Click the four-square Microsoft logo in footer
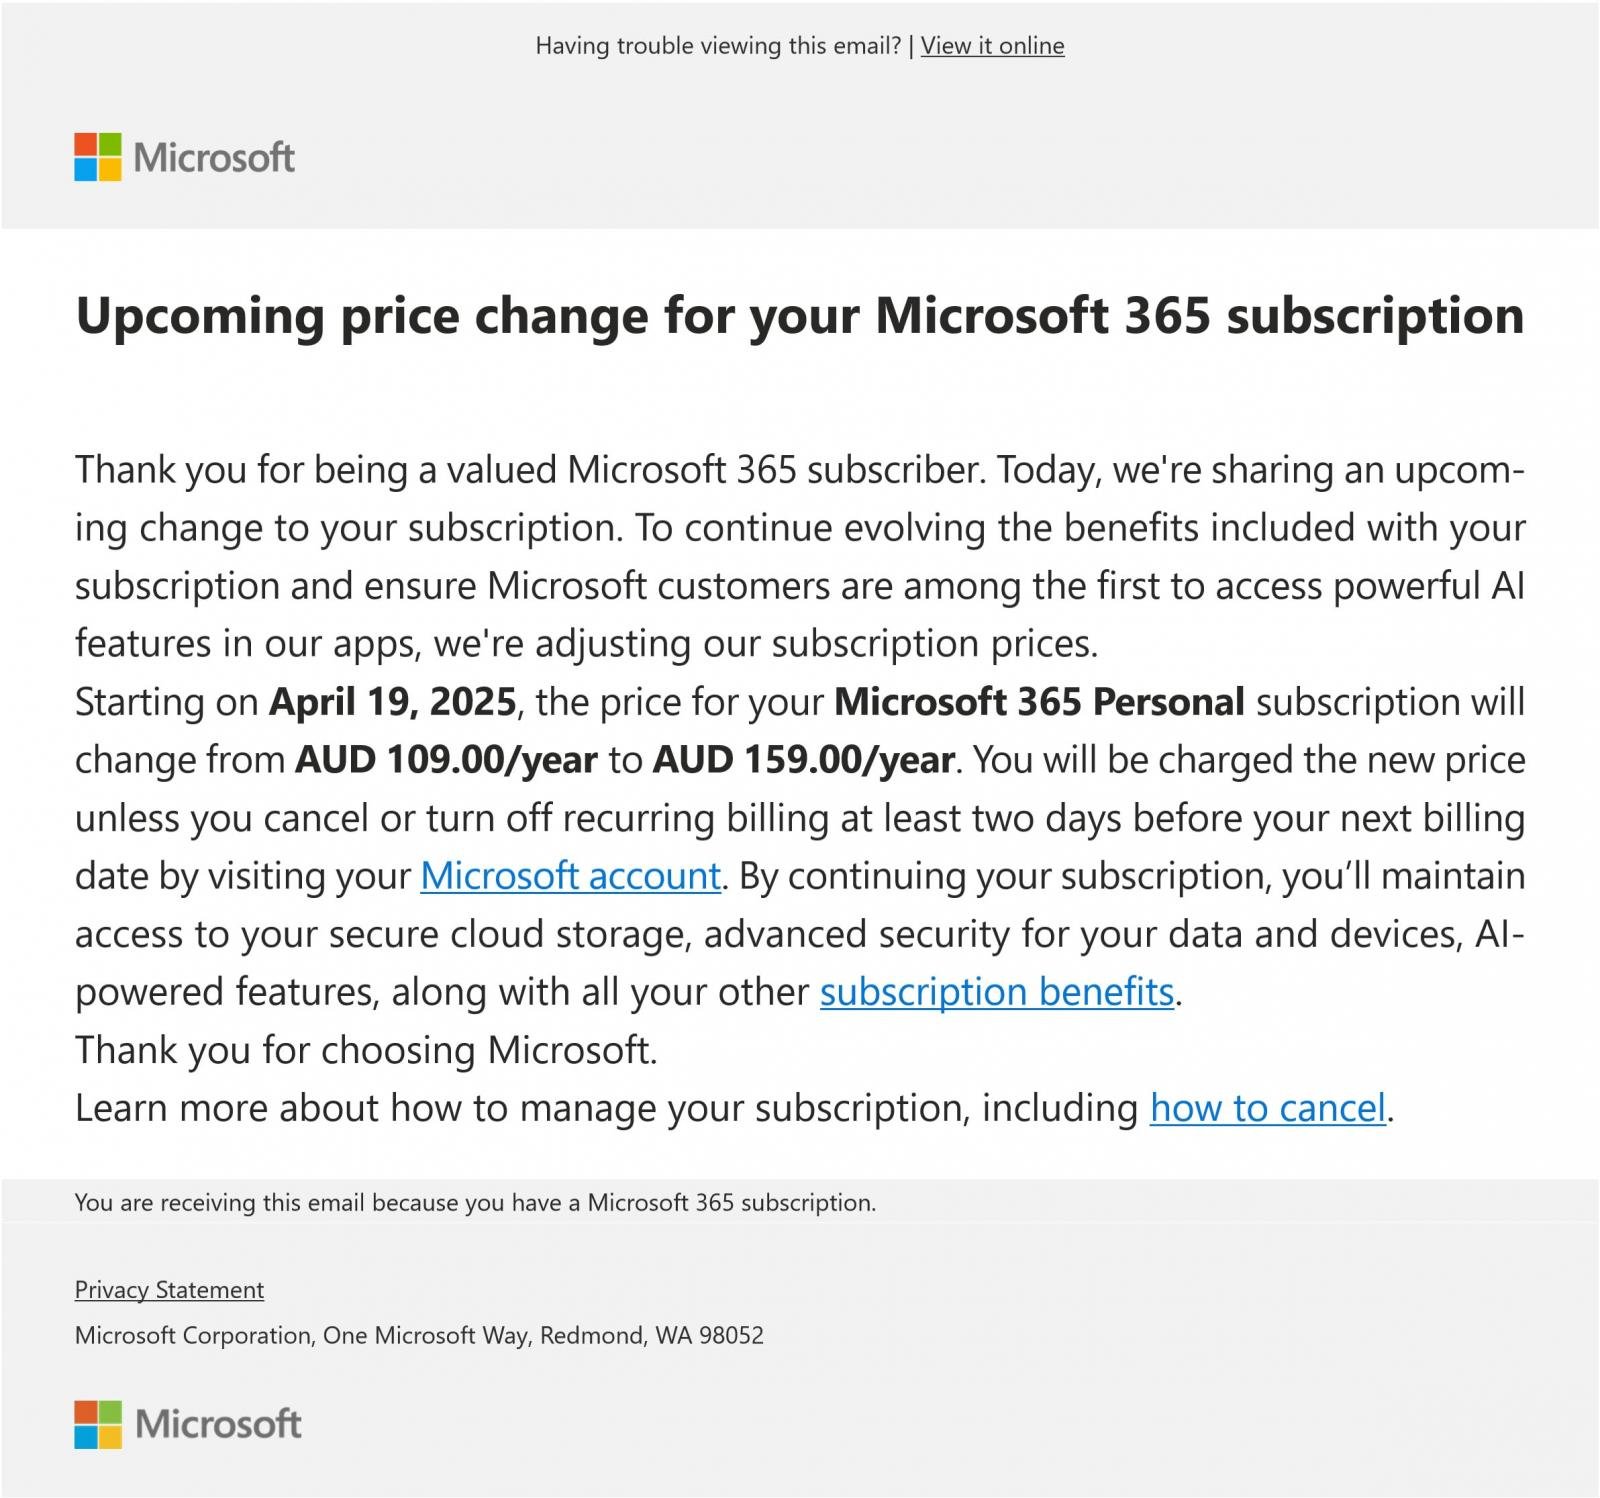Screen dimensions: 1600x1498 98,1424
